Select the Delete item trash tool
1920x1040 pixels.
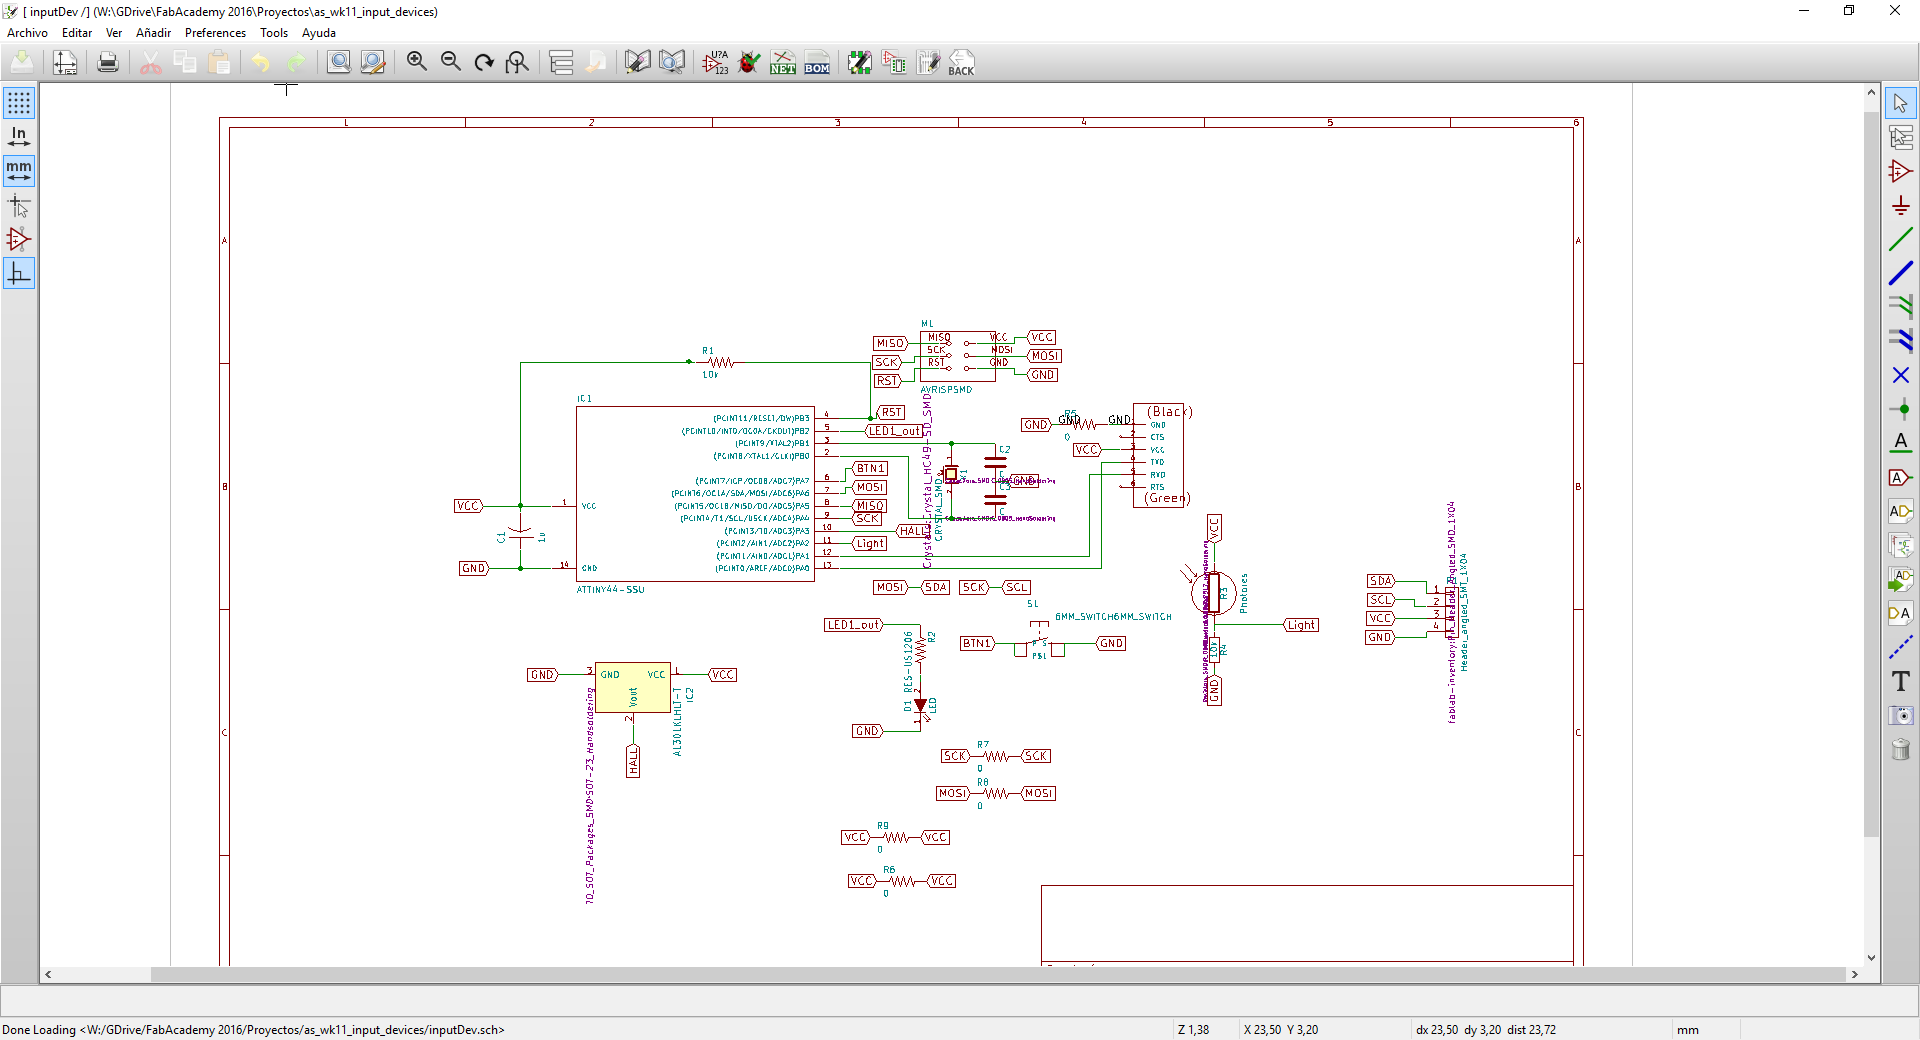(1900, 749)
